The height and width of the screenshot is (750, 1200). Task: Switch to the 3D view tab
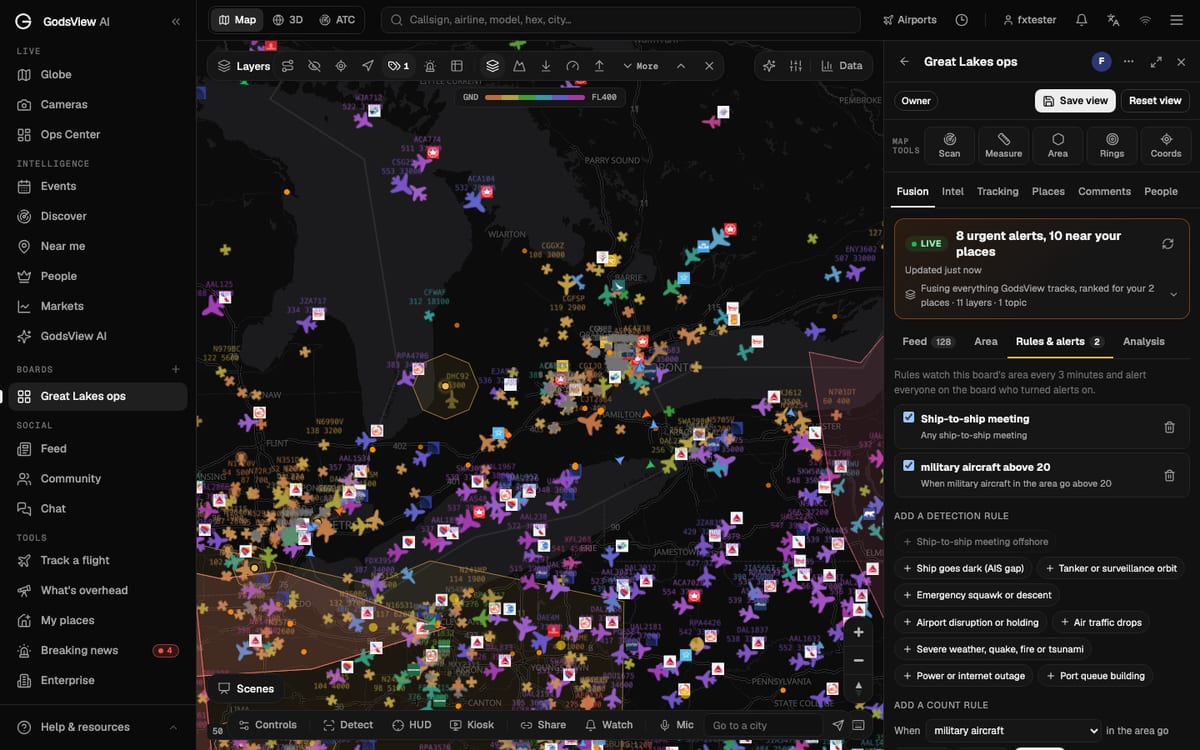288,20
